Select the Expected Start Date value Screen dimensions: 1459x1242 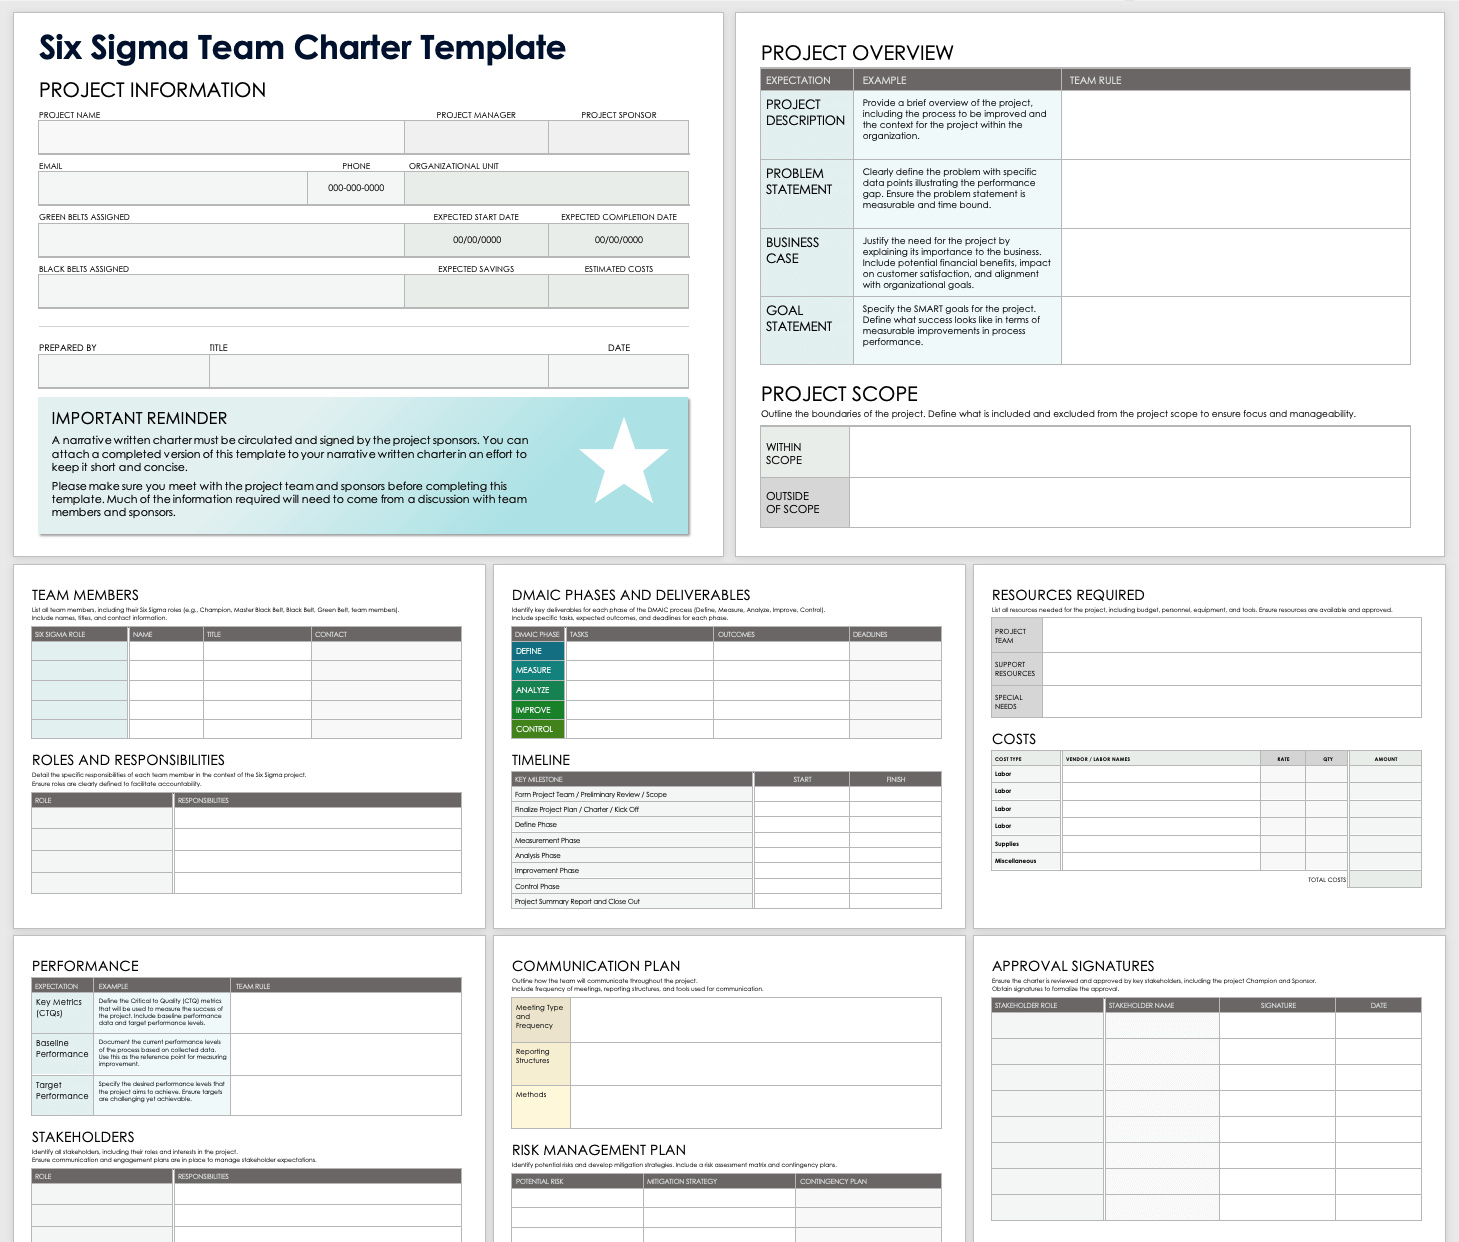coord(477,240)
